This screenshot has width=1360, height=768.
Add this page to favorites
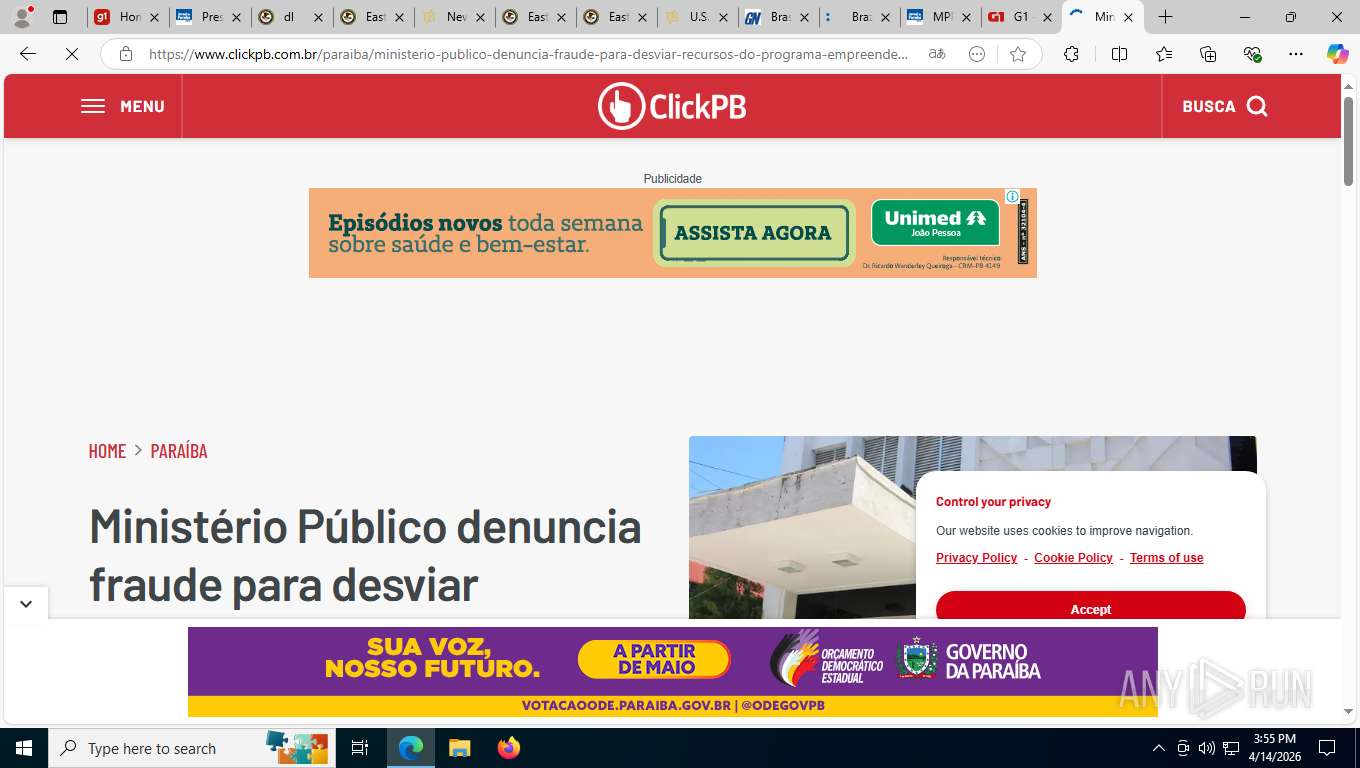(1018, 54)
